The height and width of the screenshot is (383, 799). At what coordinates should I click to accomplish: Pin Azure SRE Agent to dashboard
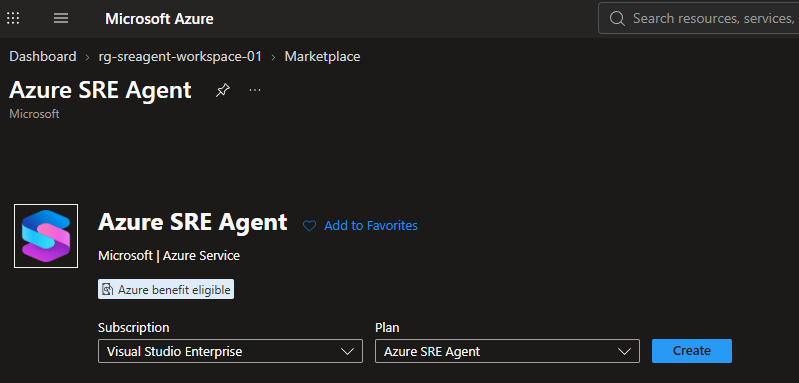223,91
